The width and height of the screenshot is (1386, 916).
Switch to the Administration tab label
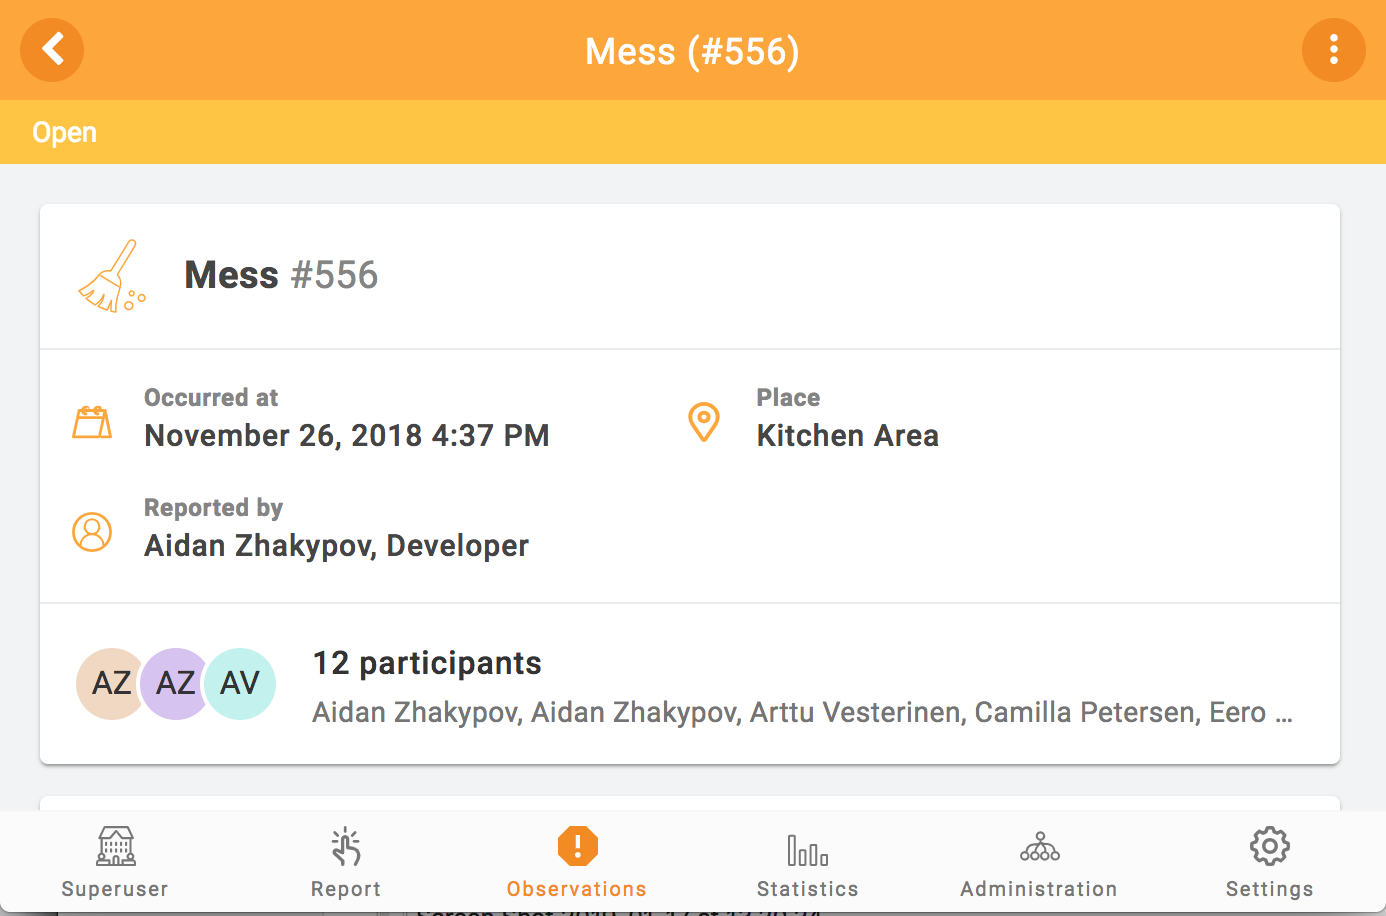1039,889
